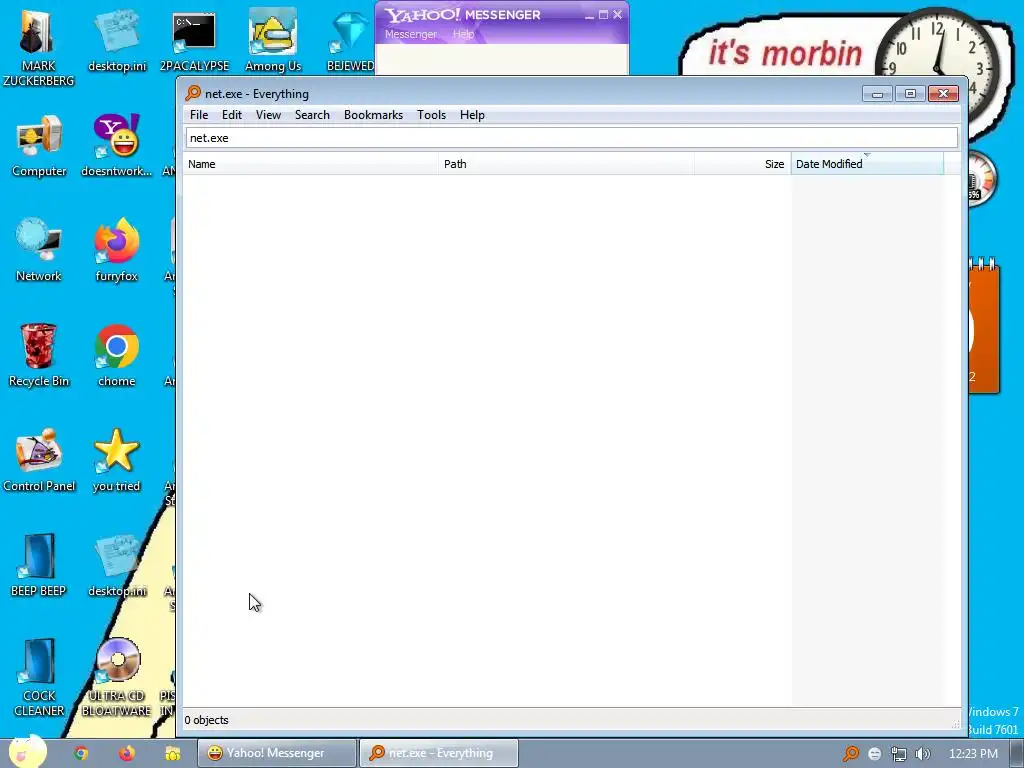The height and width of the screenshot is (768, 1024).
Task: Select the furryfox Firefox desktop icon
Action: (116, 249)
